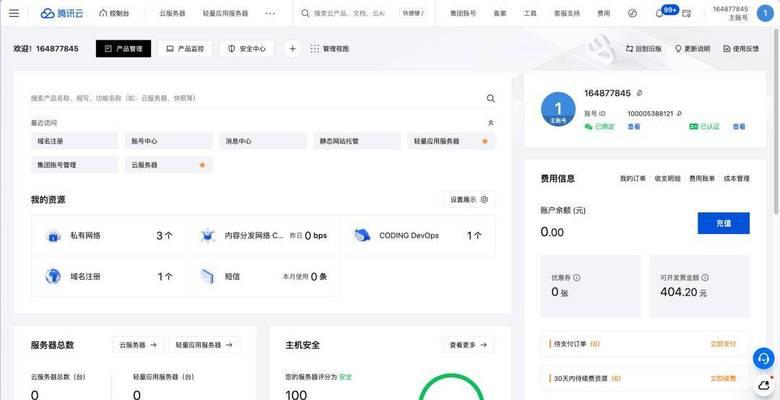The height and width of the screenshot is (400, 780).
Task: Open 管理视图
Action: click(x=329, y=49)
